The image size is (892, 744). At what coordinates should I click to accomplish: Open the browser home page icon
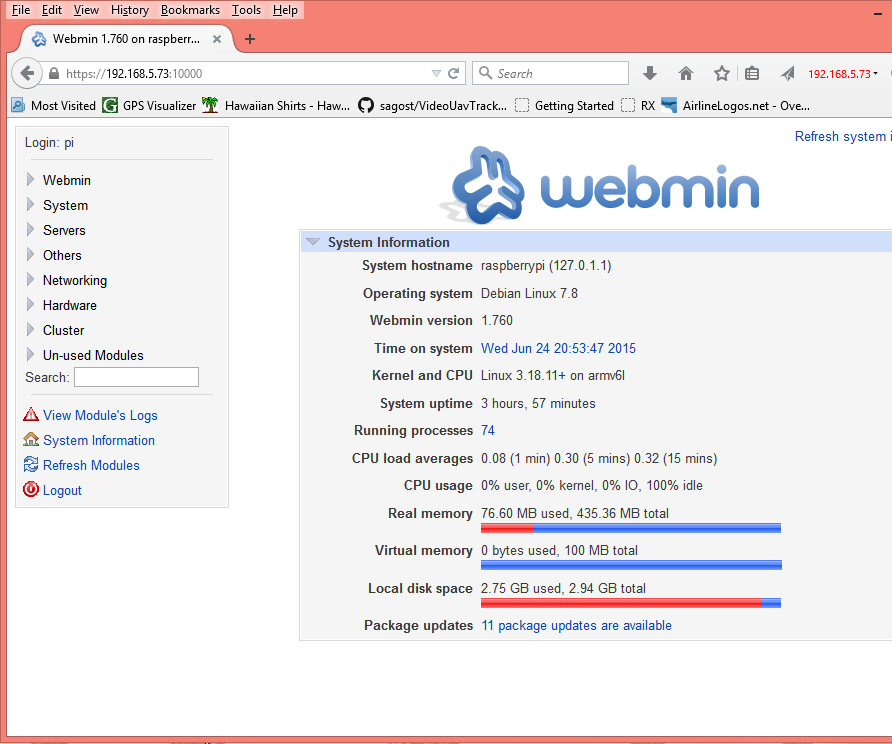tap(685, 73)
